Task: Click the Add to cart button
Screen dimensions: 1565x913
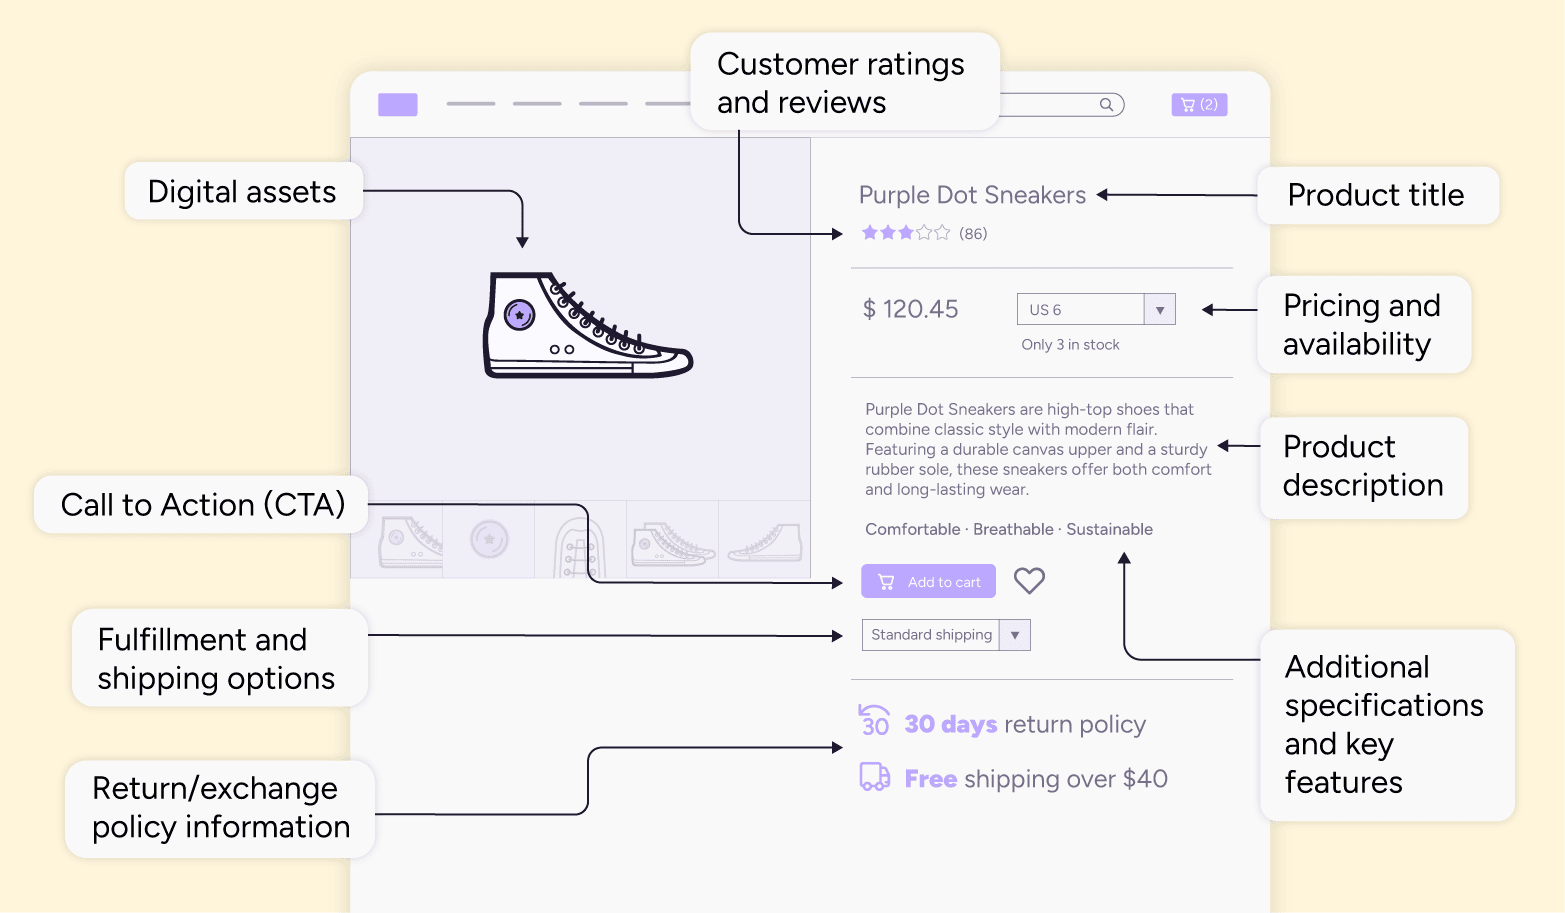Action: tap(928, 582)
